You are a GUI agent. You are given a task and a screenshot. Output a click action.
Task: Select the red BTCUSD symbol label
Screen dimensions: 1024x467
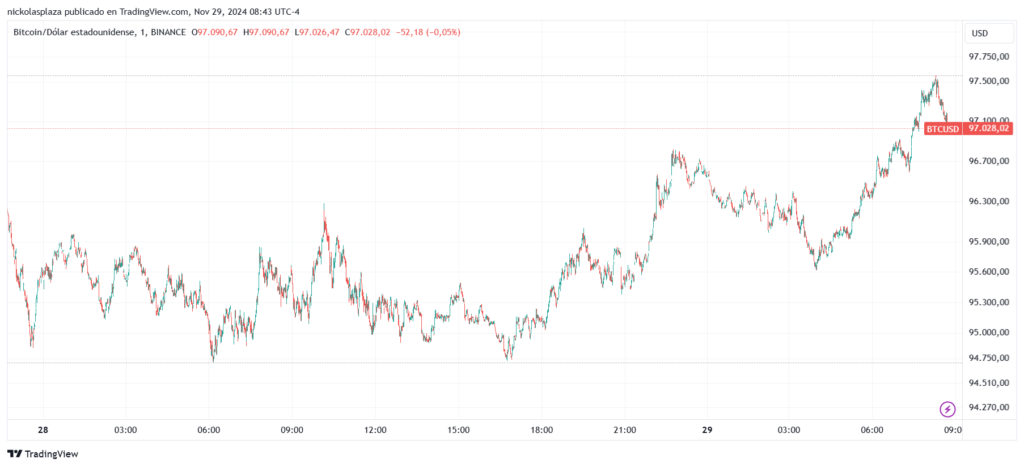[942, 129]
